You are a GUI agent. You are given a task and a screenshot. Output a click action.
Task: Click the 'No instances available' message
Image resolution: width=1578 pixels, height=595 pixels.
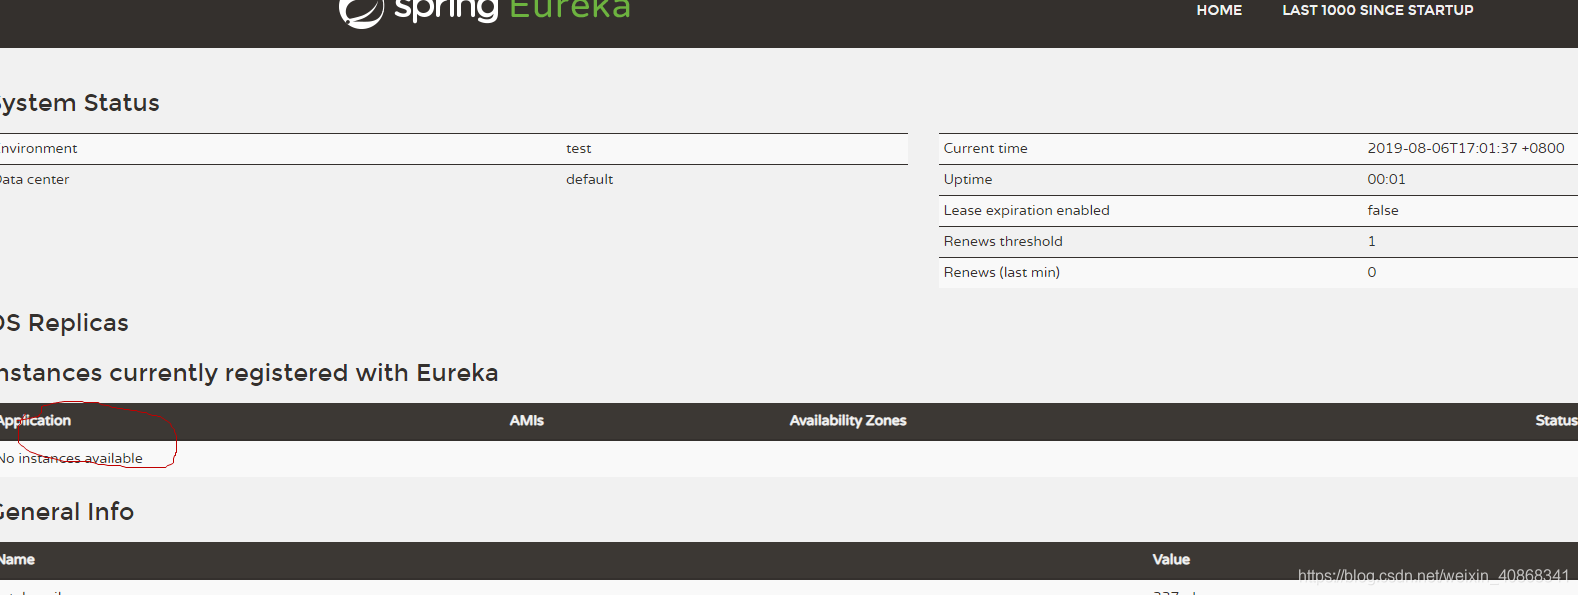[71, 459]
